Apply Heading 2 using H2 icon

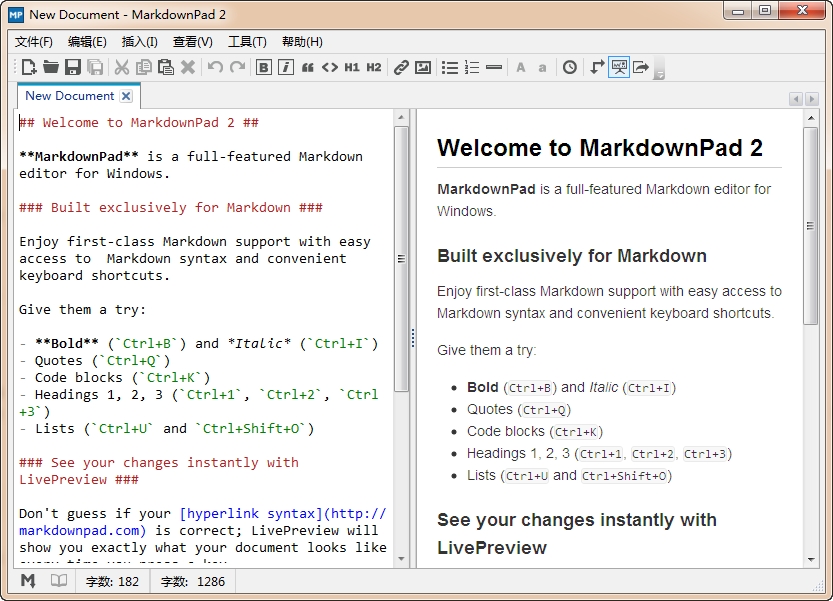click(x=374, y=67)
